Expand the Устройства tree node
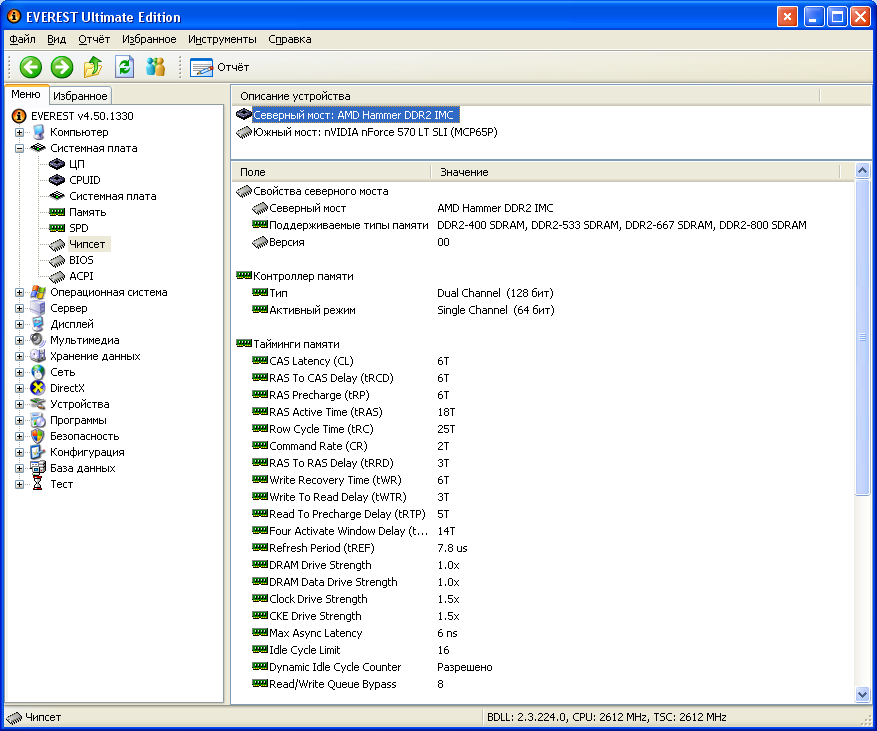The image size is (877, 731). pyautogui.click(x=20, y=404)
